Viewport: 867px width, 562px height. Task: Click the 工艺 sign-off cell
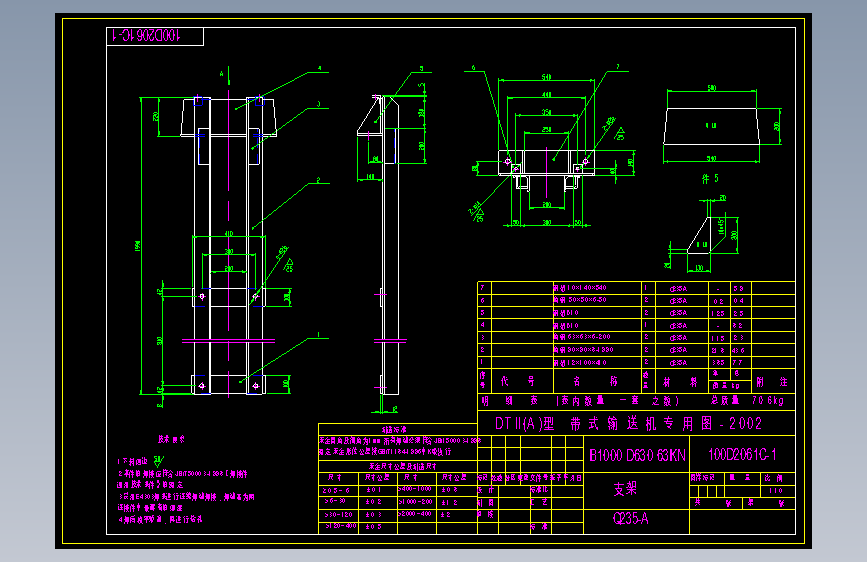click(x=539, y=502)
